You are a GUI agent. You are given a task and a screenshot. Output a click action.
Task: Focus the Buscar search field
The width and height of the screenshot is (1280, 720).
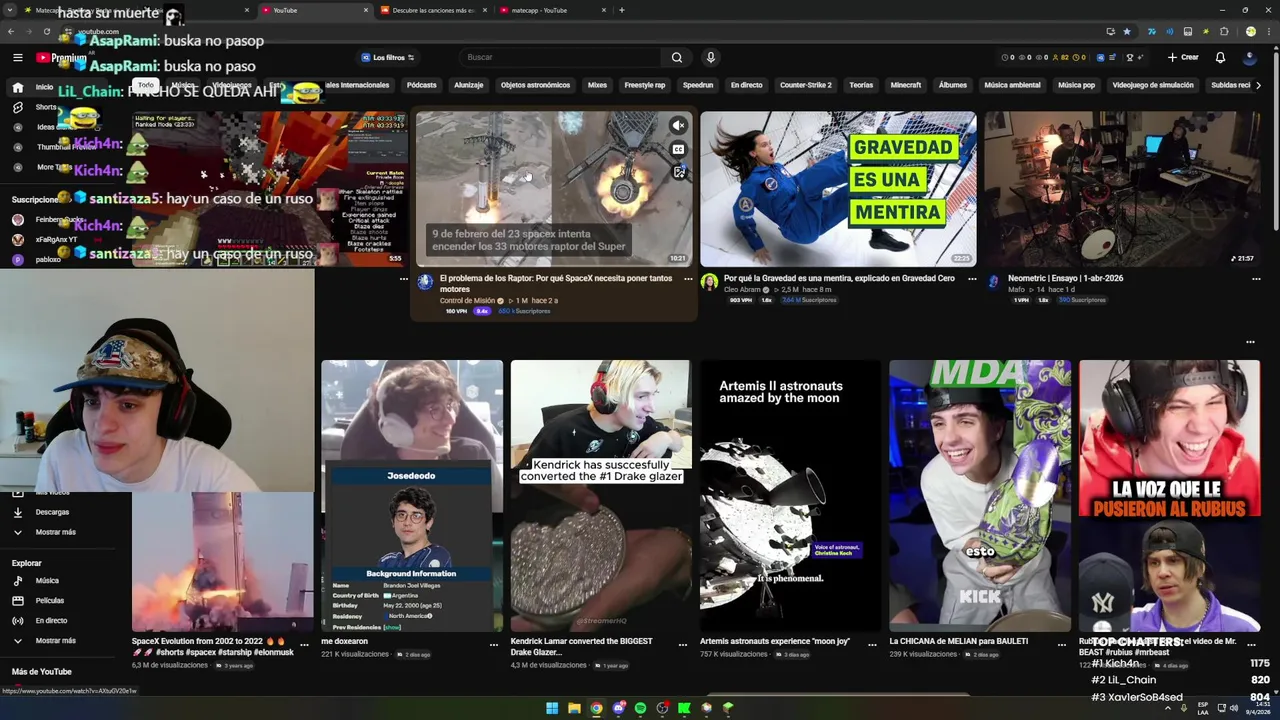point(560,57)
